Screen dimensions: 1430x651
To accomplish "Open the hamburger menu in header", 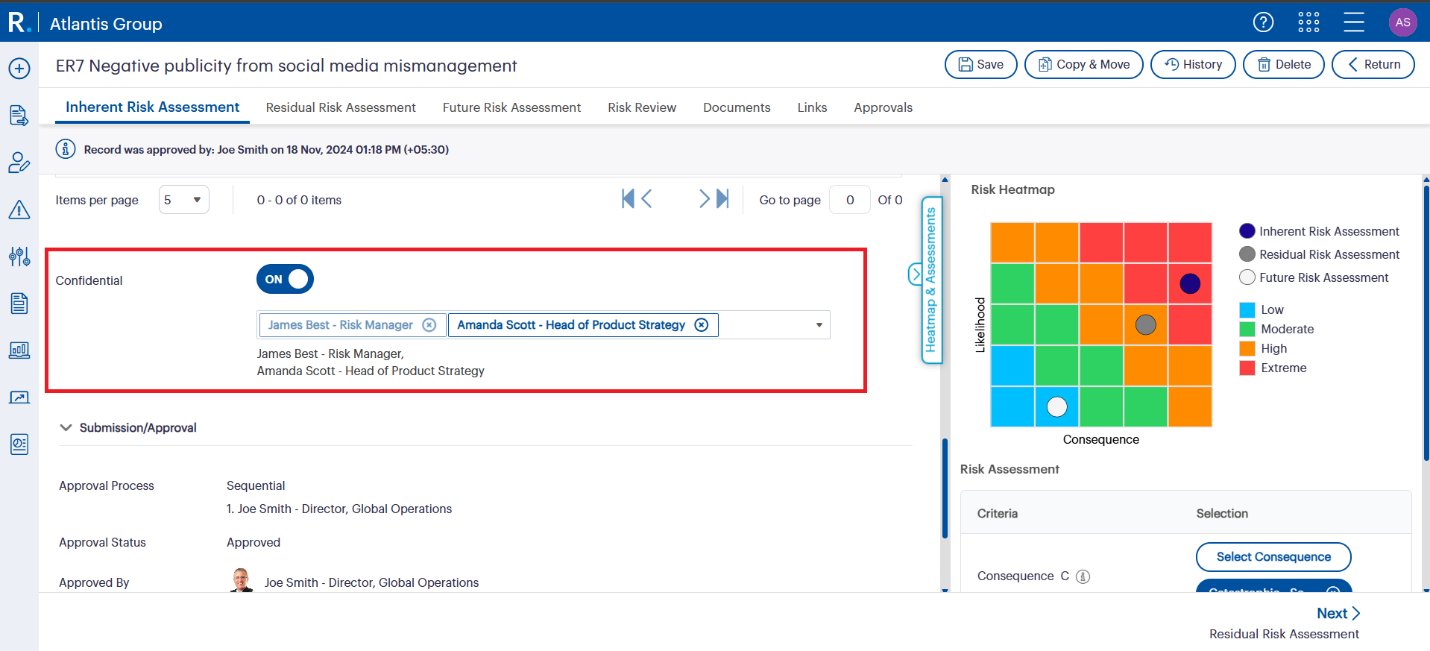I will click(1354, 22).
